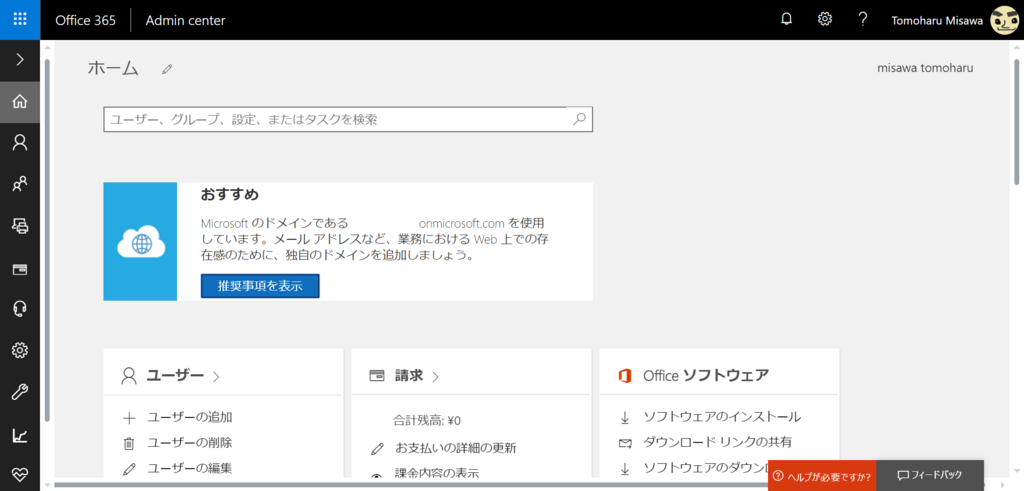Click the plus icon beside ユーザーの追加
This screenshot has height=491, width=1024.
(x=129, y=418)
